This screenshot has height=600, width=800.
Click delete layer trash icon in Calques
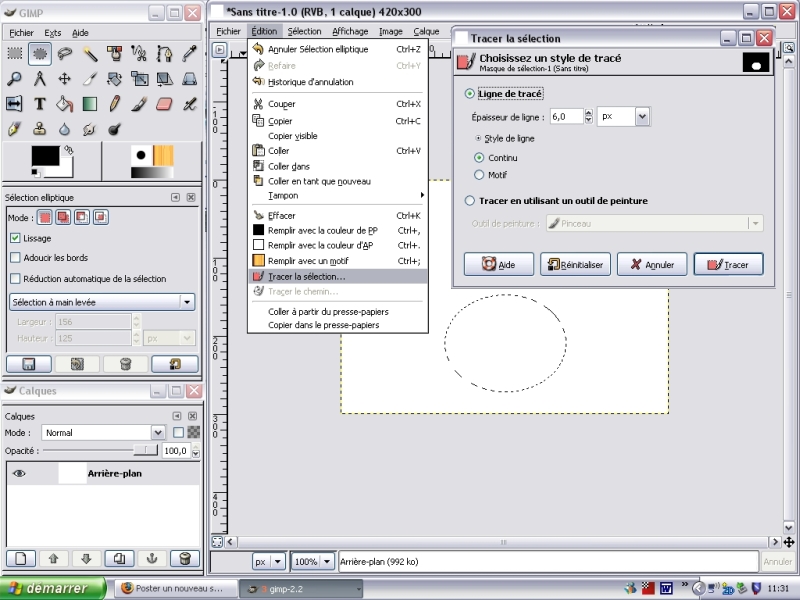(x=185, y=558)
